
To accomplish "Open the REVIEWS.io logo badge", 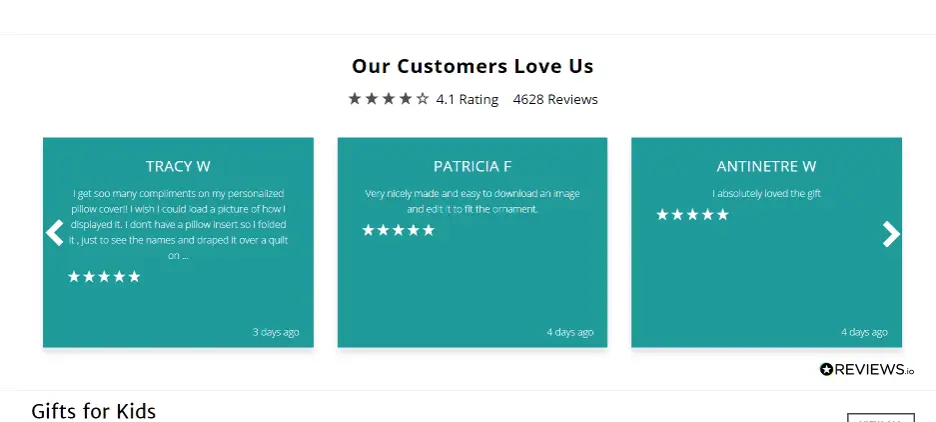I will tap(867, 369).
